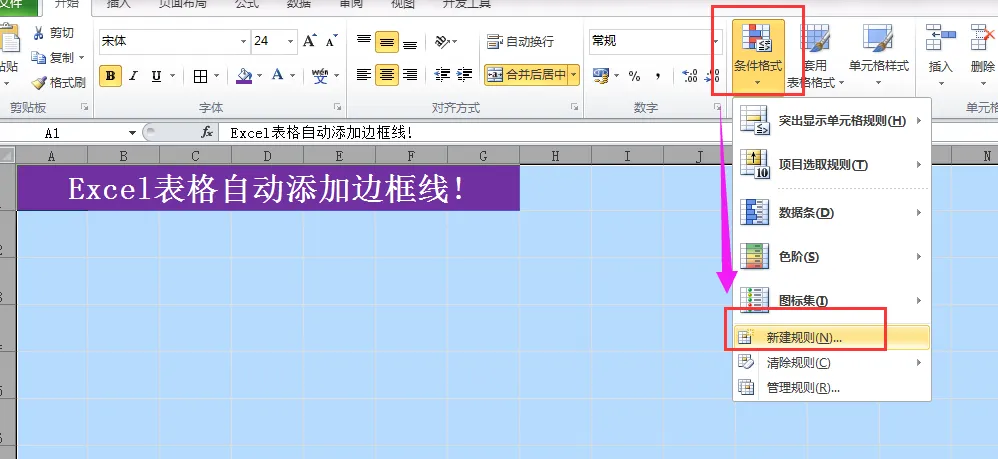Apply percent style to the cell

coord(634,76)
